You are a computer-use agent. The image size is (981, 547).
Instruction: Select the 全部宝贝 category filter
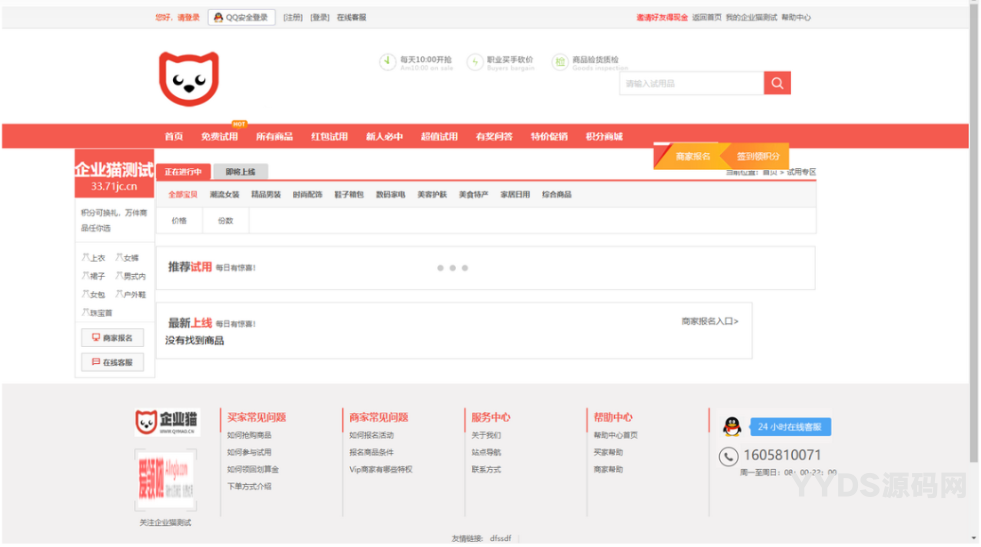(183, 195)
